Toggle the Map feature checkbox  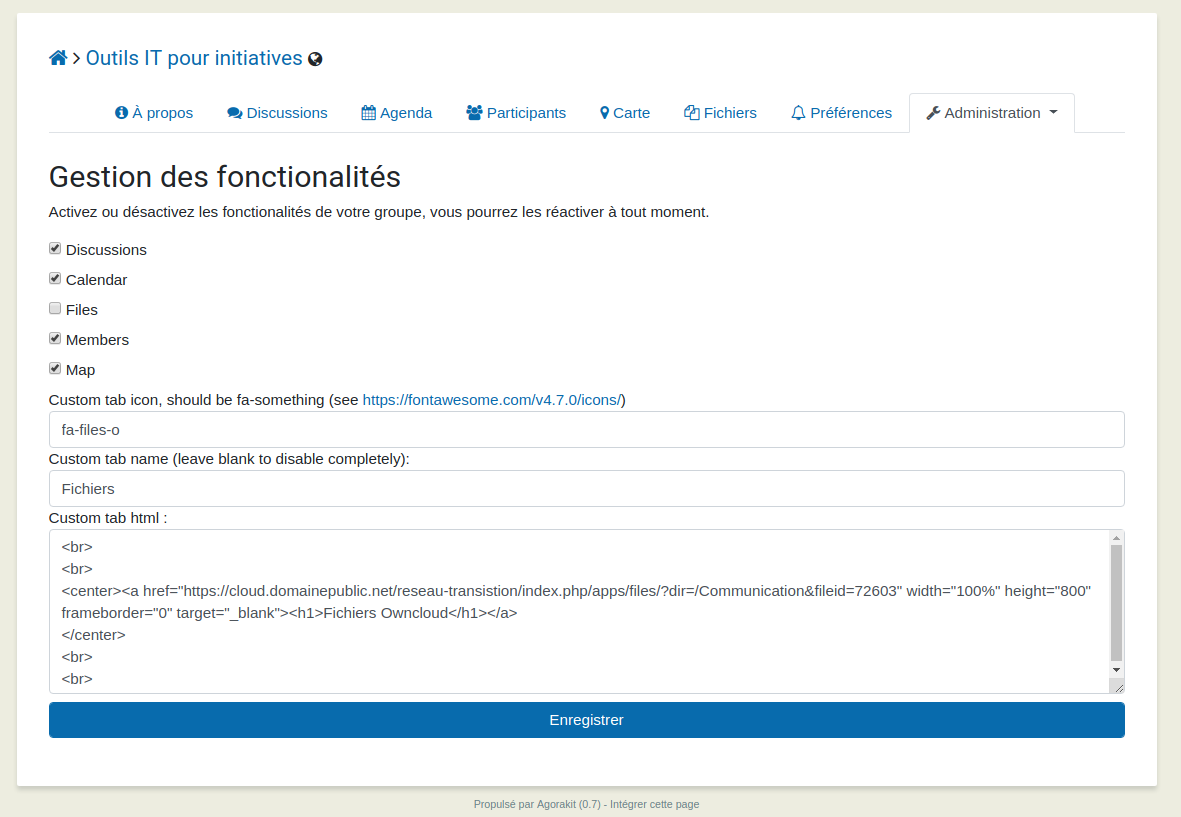(55, 369)
